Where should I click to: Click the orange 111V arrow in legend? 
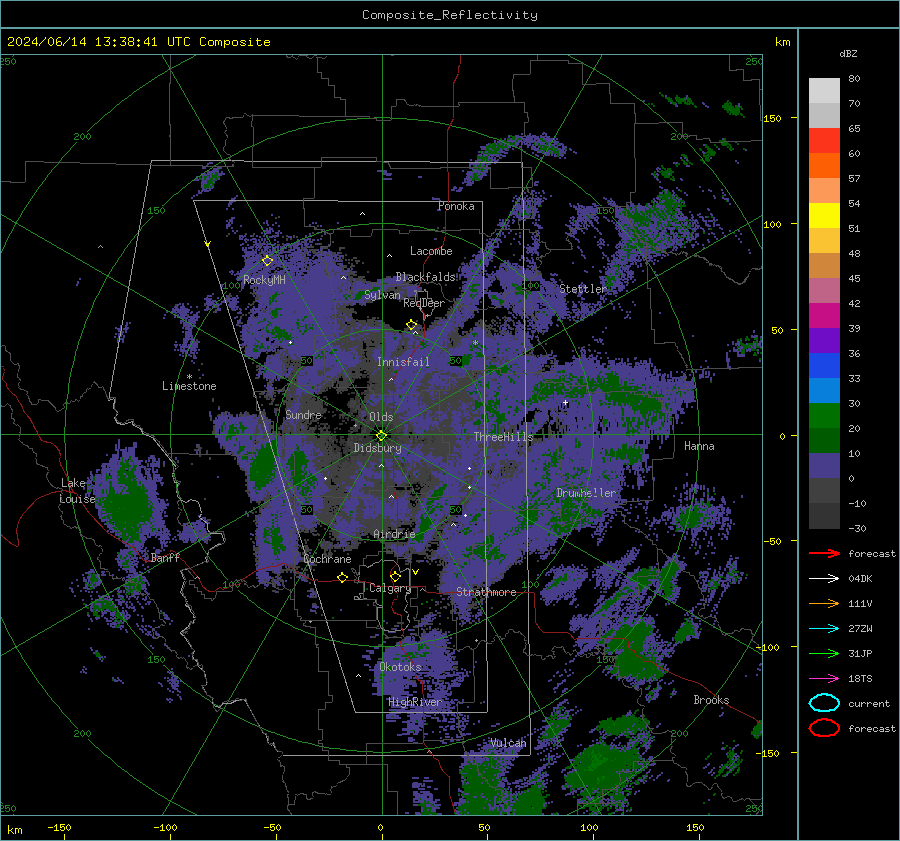click(x=824, y=603)
